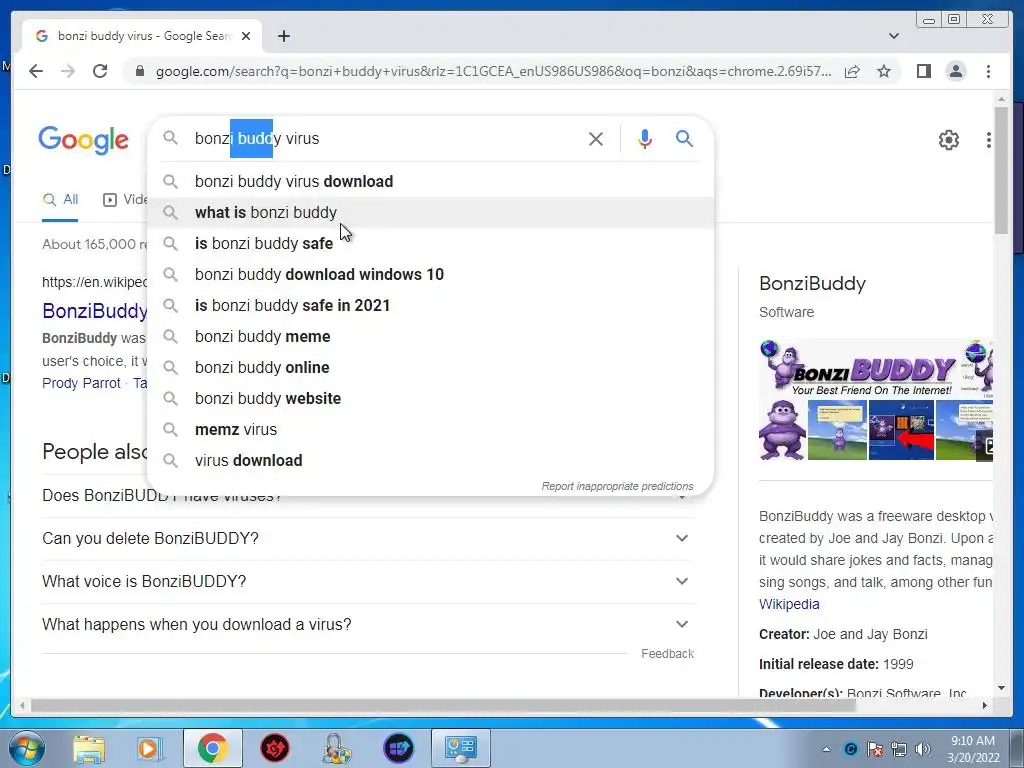The image size is (1024, 768).
Task: Expand 'Can you delete BonziBUDDY?' question
Action: click(x=368, y=538)
